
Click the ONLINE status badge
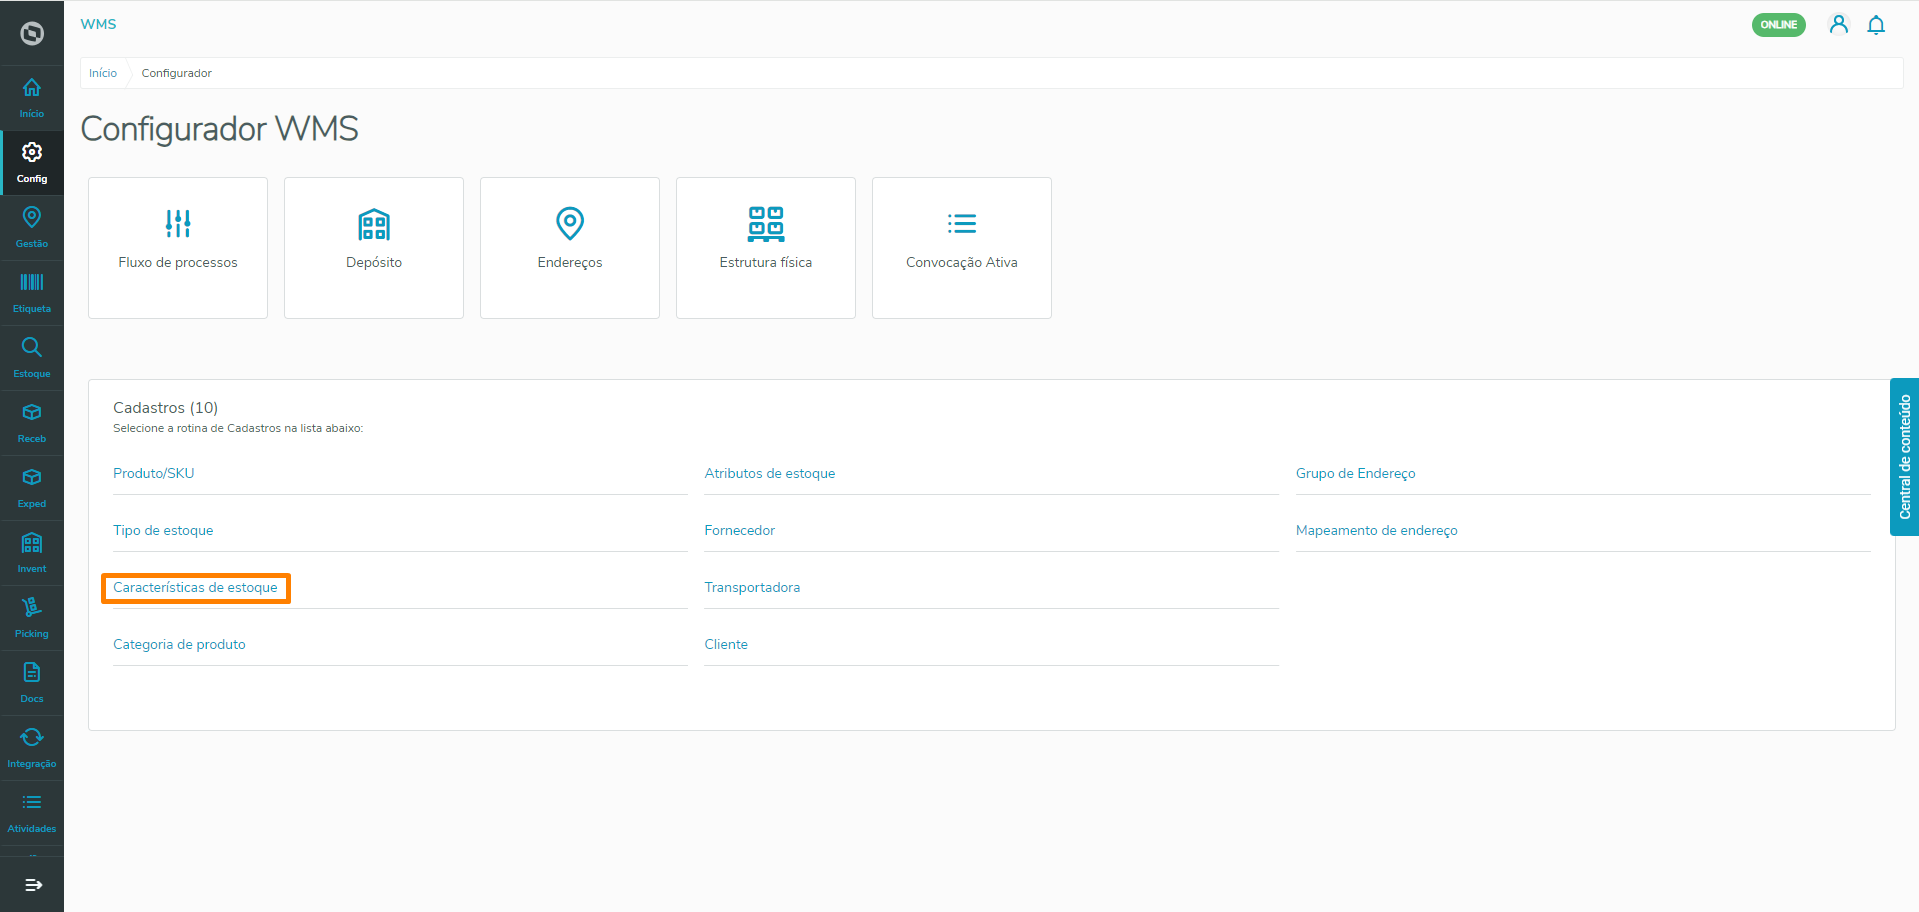point(1778,25)
